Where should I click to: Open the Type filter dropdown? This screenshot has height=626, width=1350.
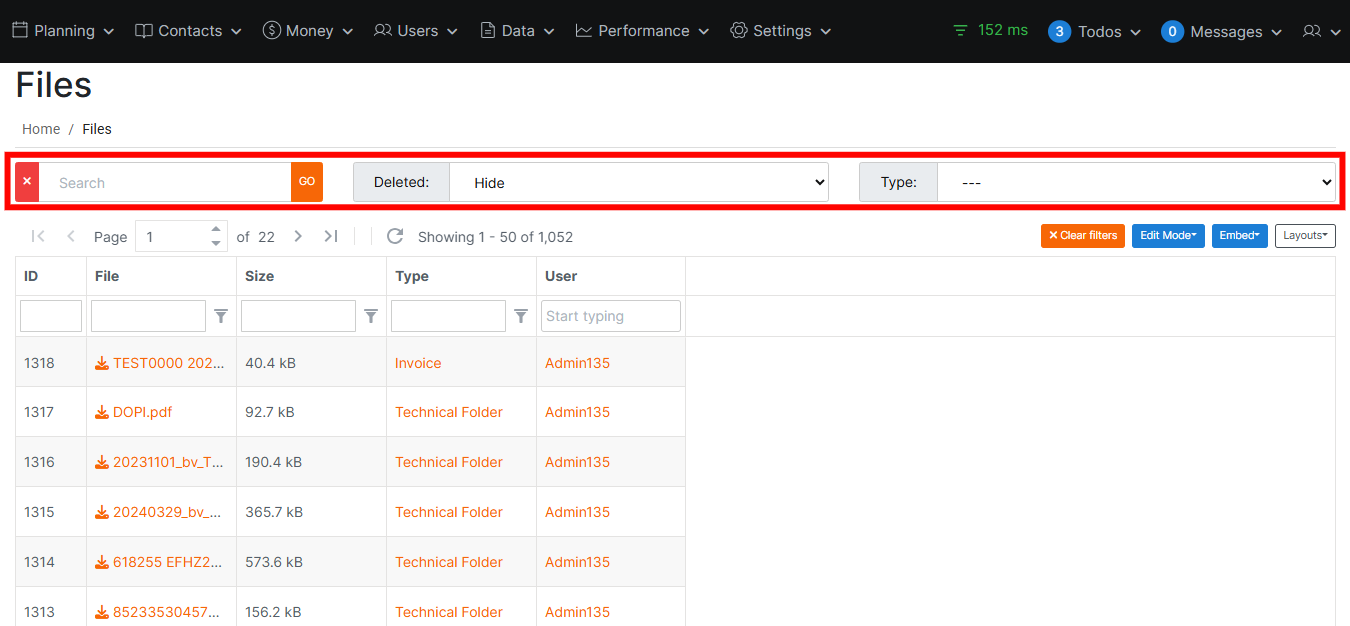coord(1135,182)
